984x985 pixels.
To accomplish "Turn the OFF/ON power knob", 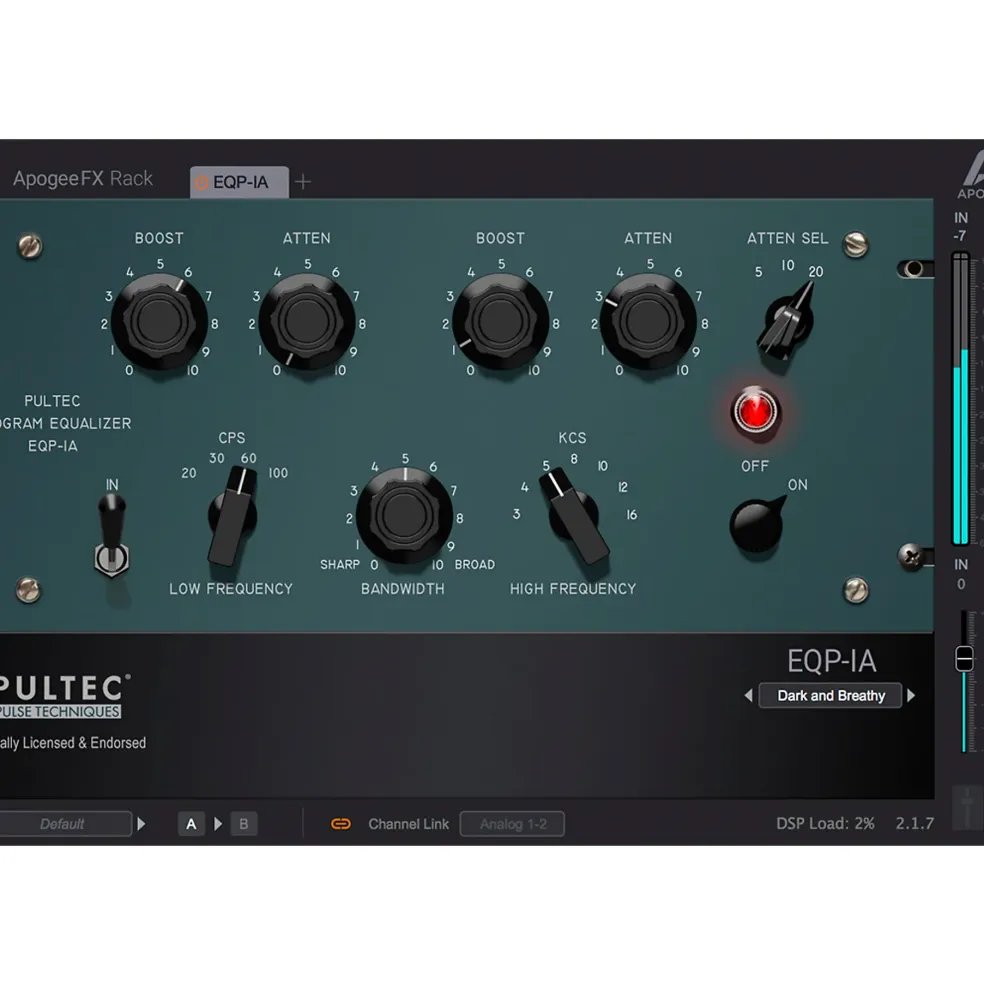I will pyautogui.click(x=757, y=524).
